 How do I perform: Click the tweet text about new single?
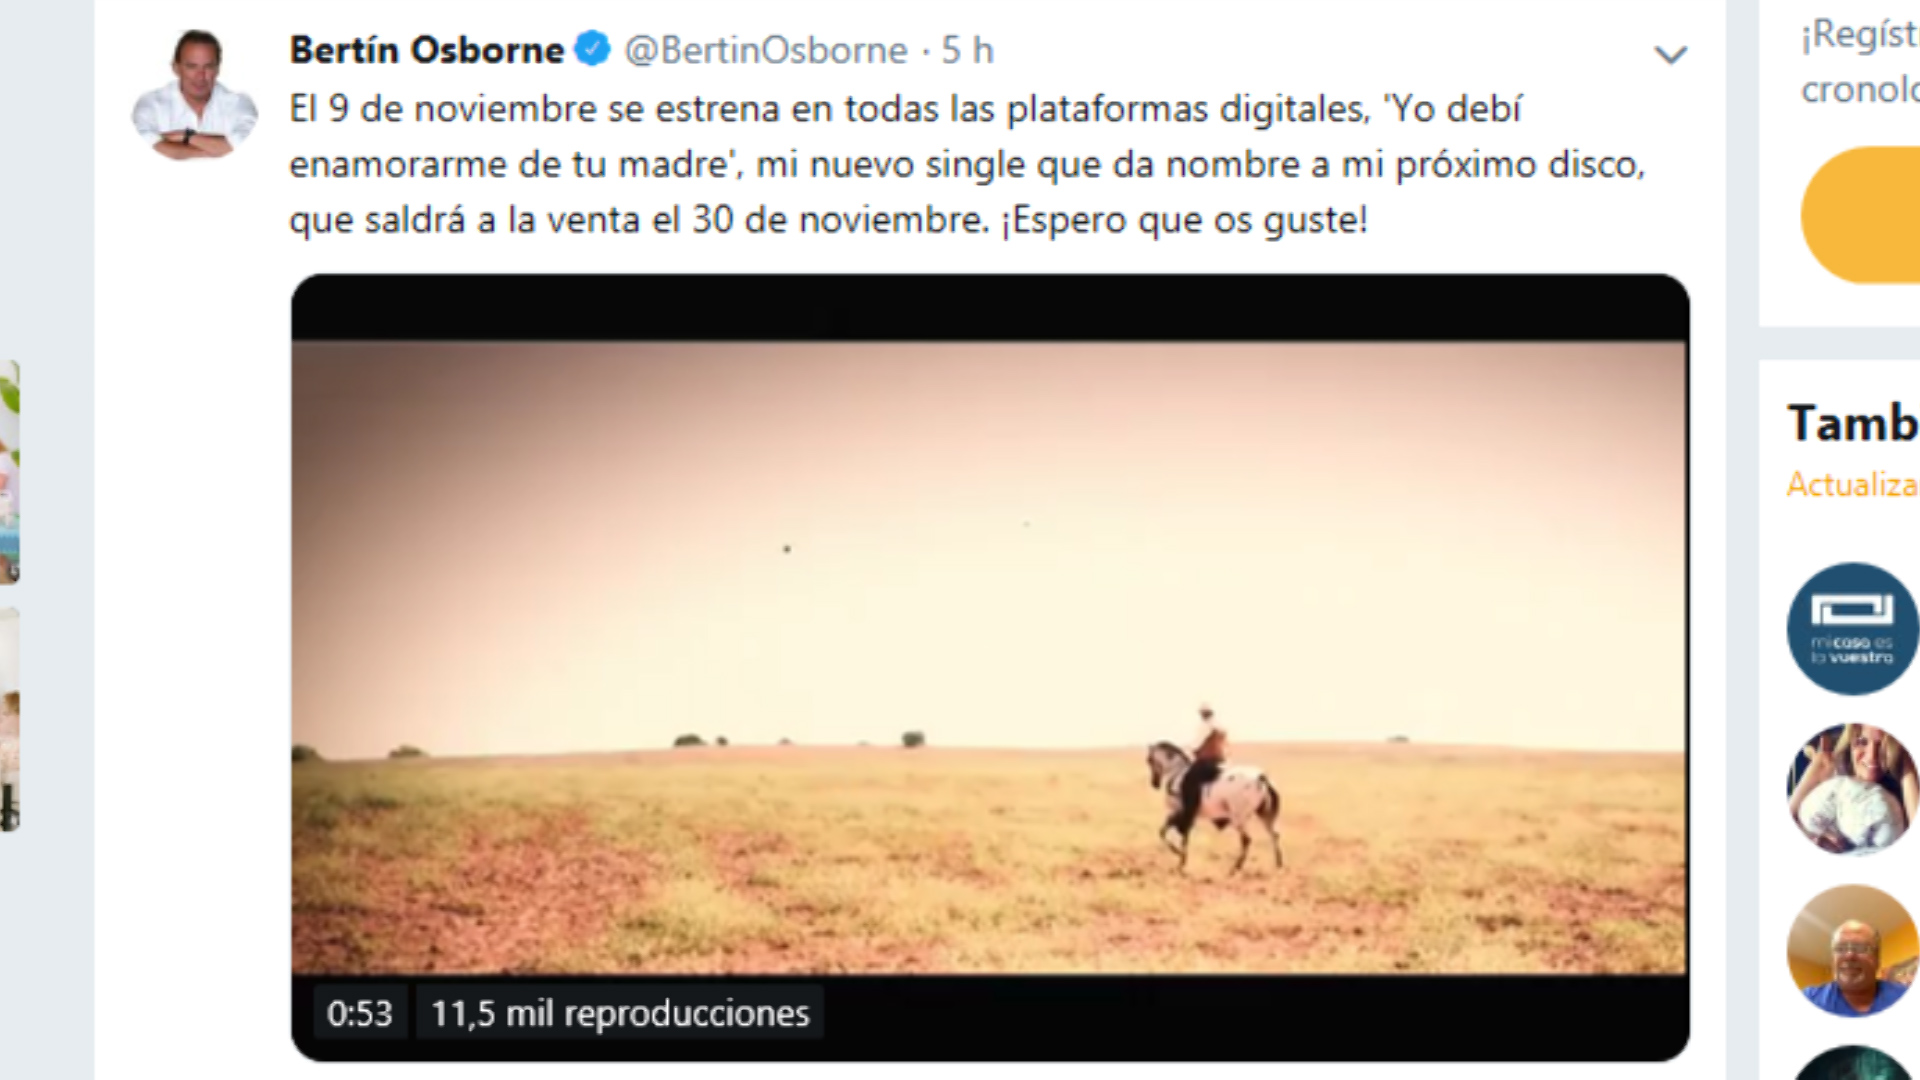pyautogui.click(x=967, y=164)
